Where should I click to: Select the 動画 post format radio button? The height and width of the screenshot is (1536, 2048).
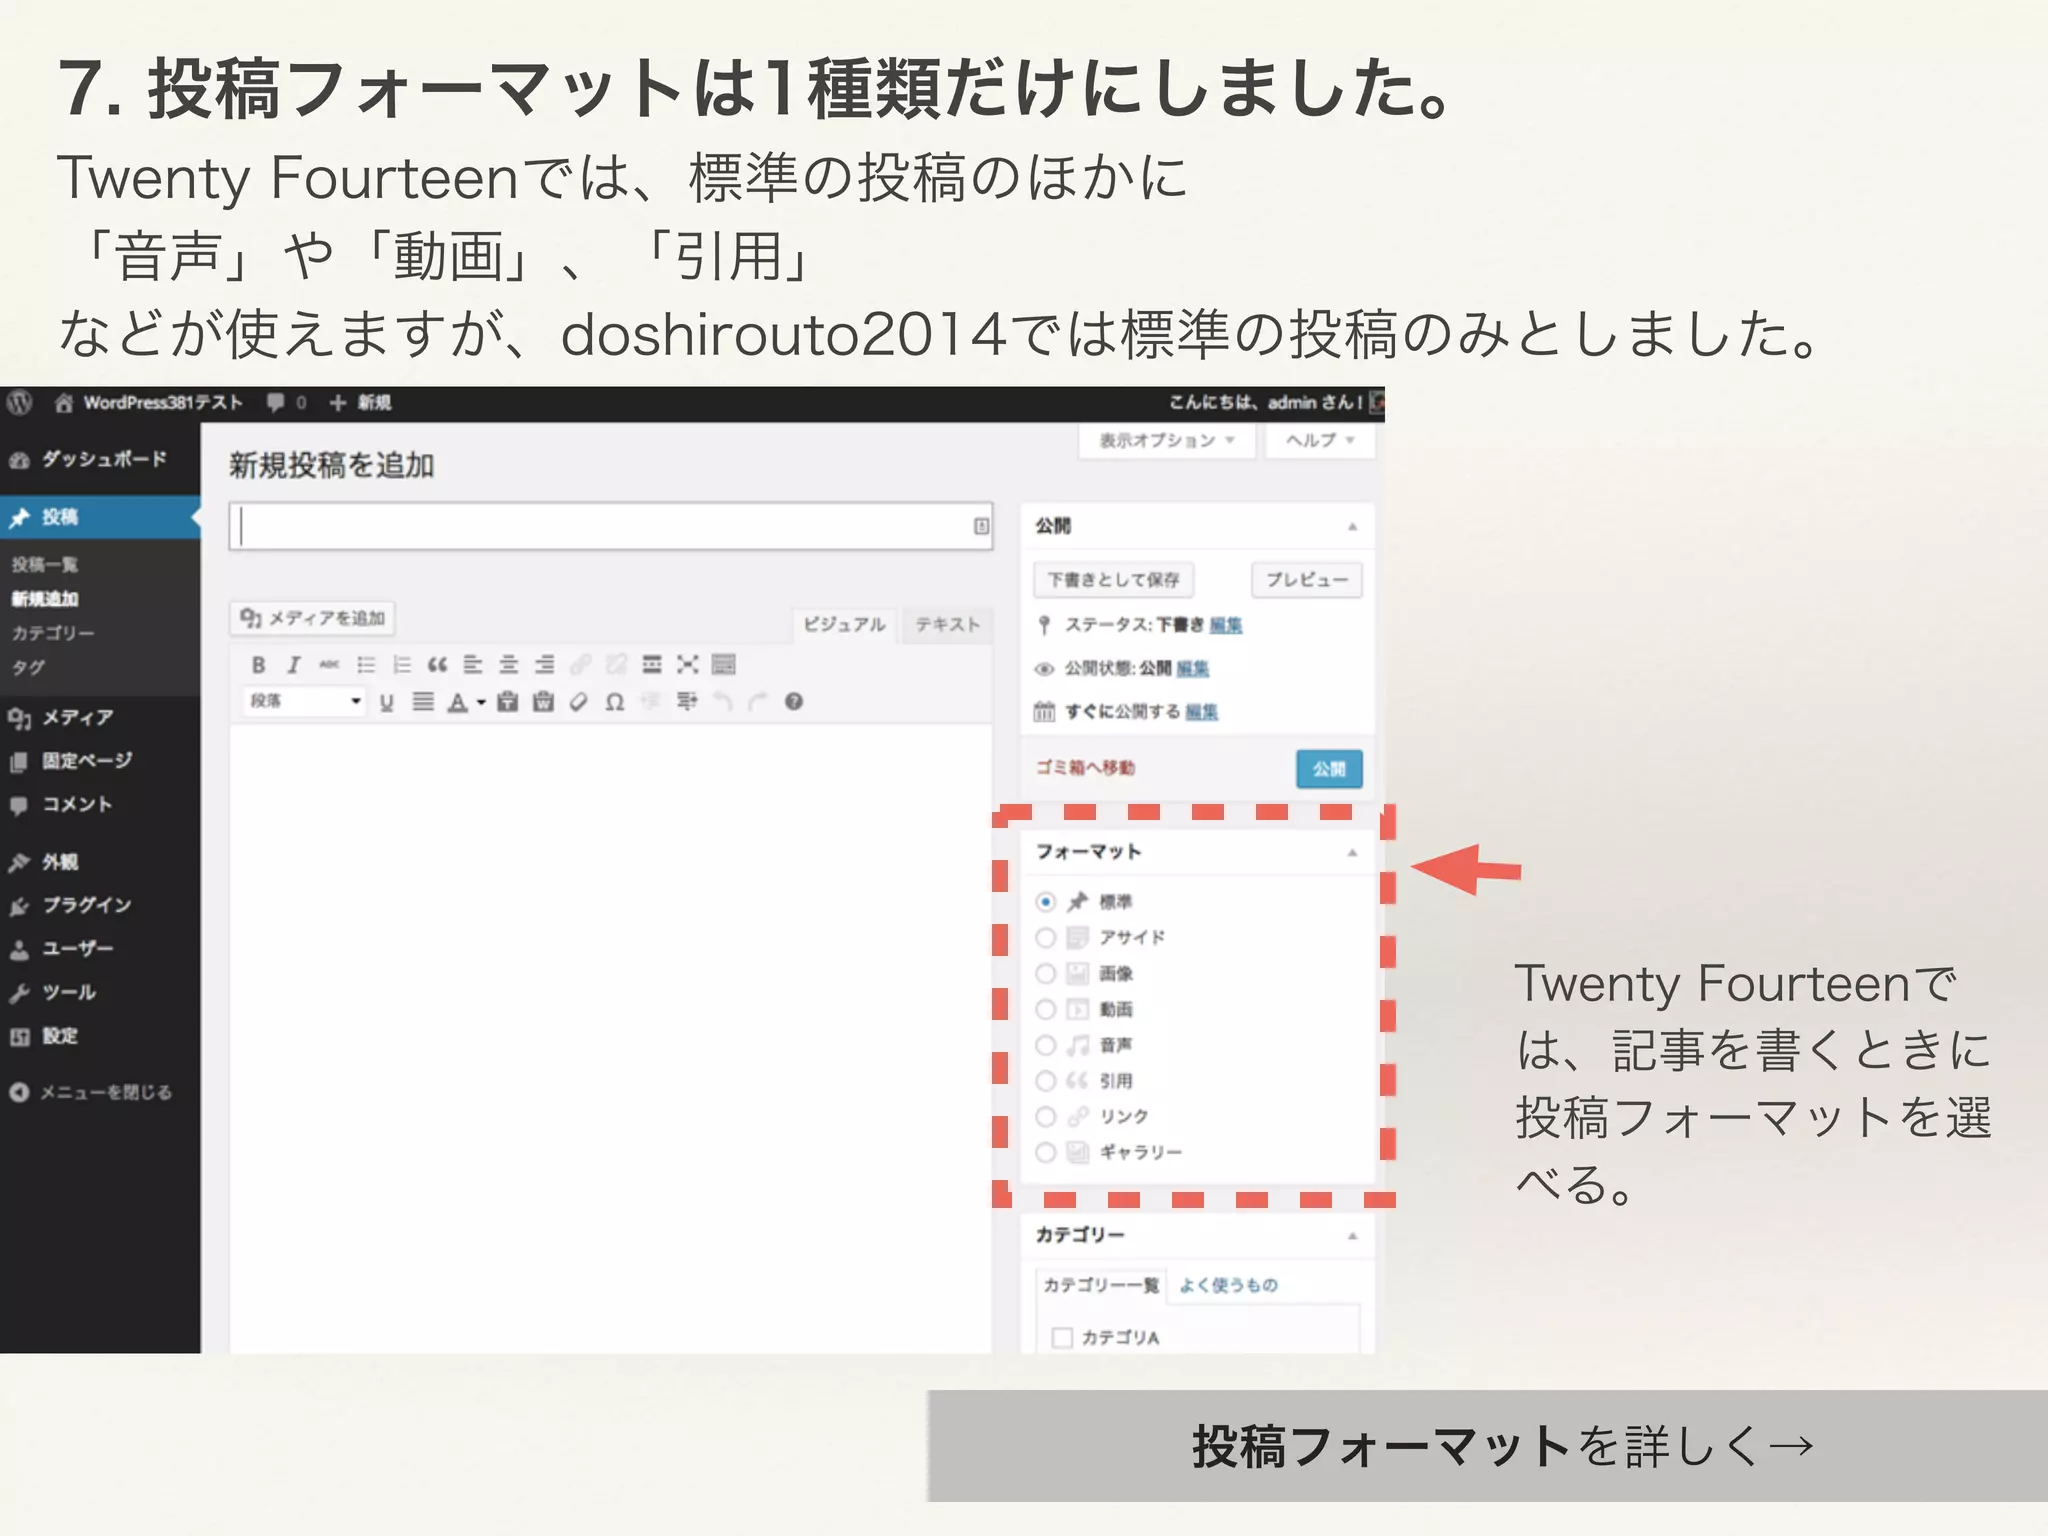pyautogui.click(x=1046, y=1010)
